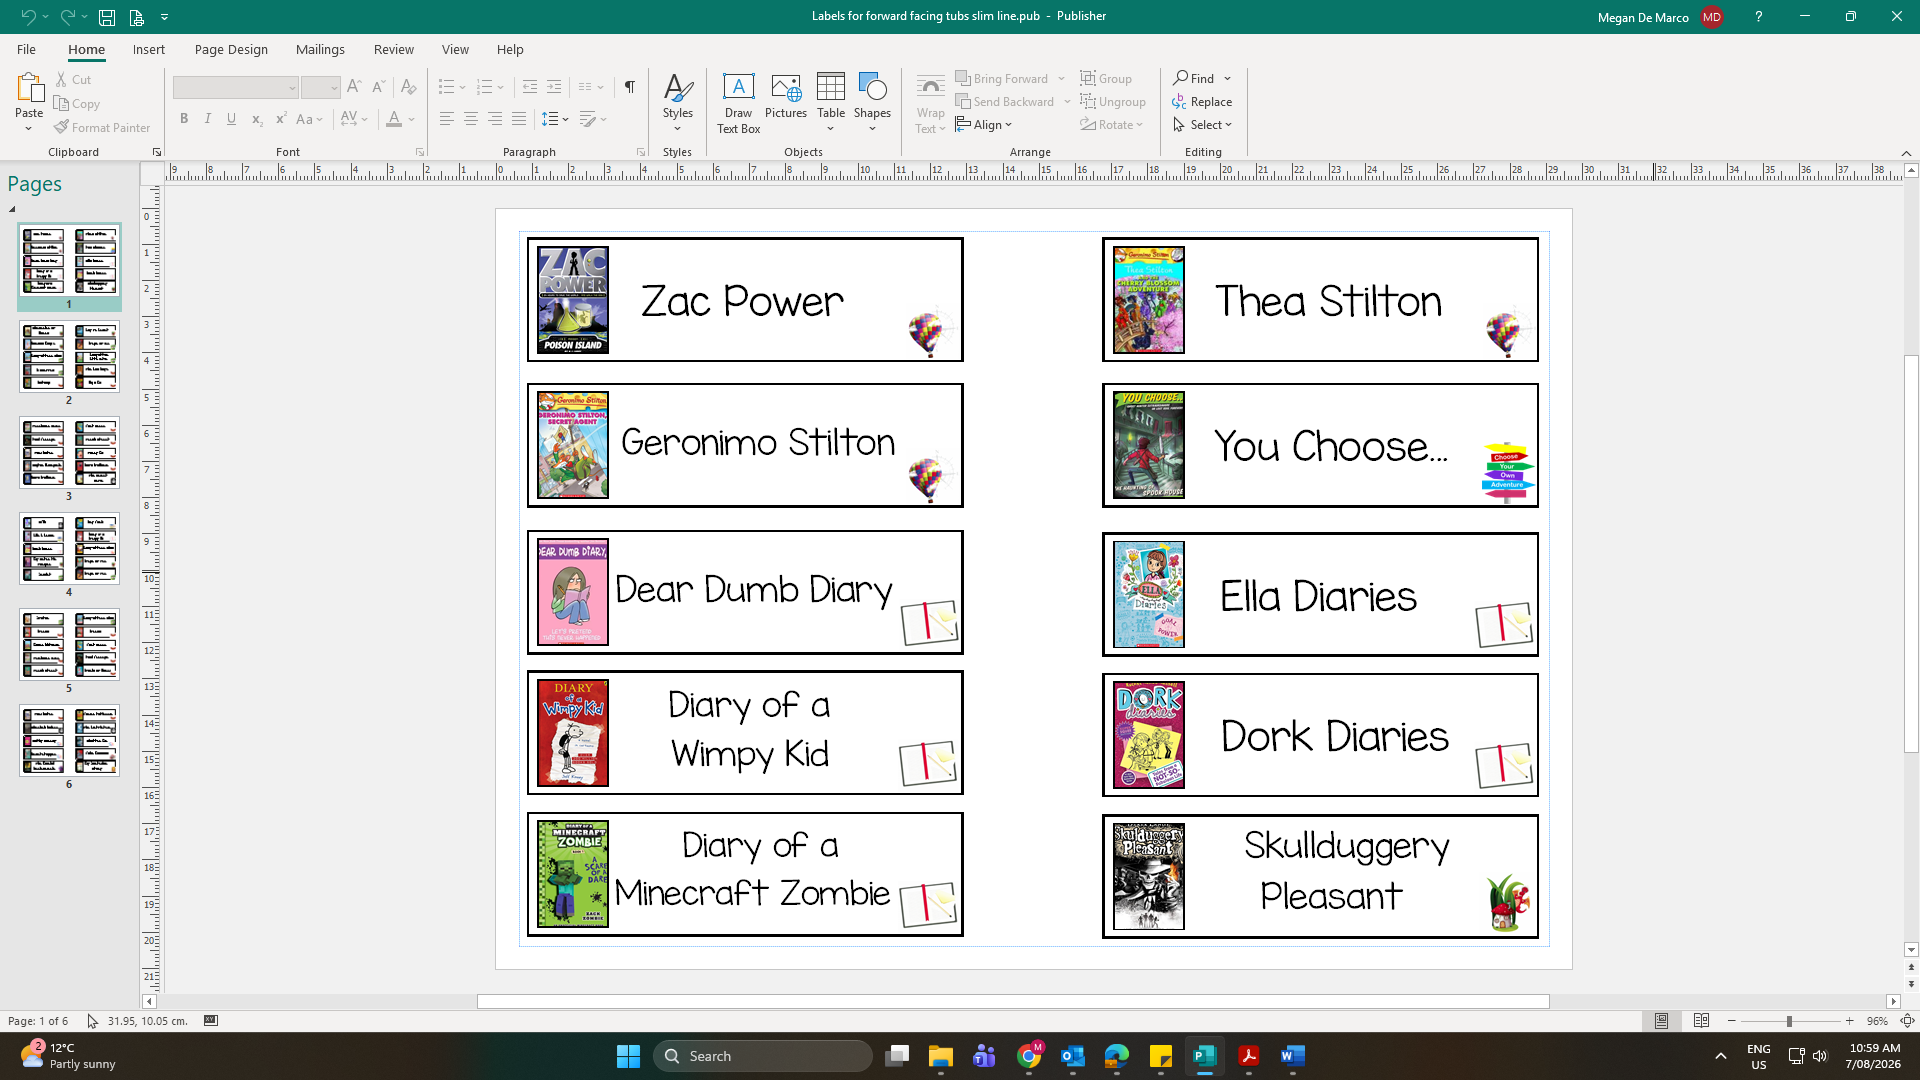Screen dimensions: 1920x1080
Task: Expand the Bullets dropdown
Action: 462,88
